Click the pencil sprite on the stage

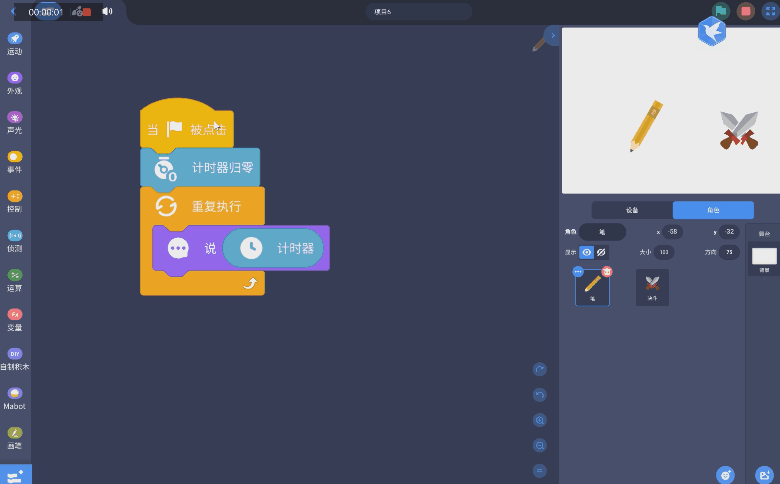click(x=646, y=126)
